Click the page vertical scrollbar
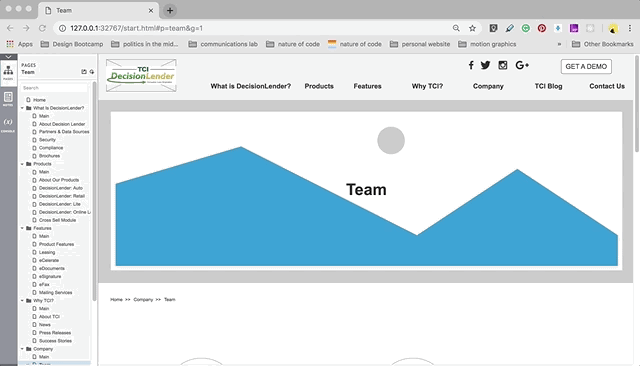This screenshot has height=366, width=640. pos(637,104)
